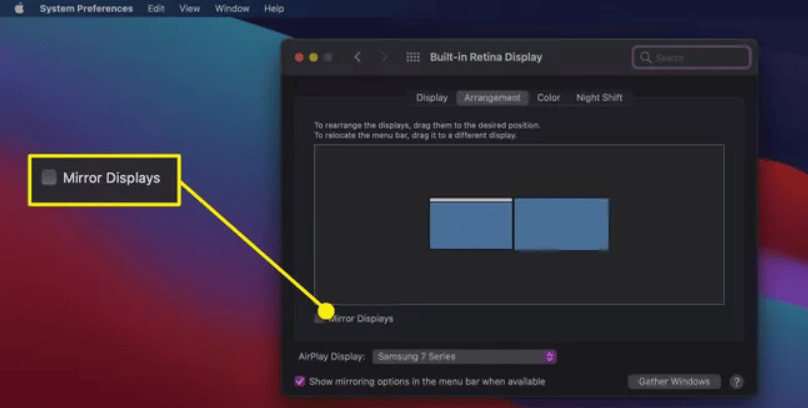Close the preferences window red button

pos(299,57)
